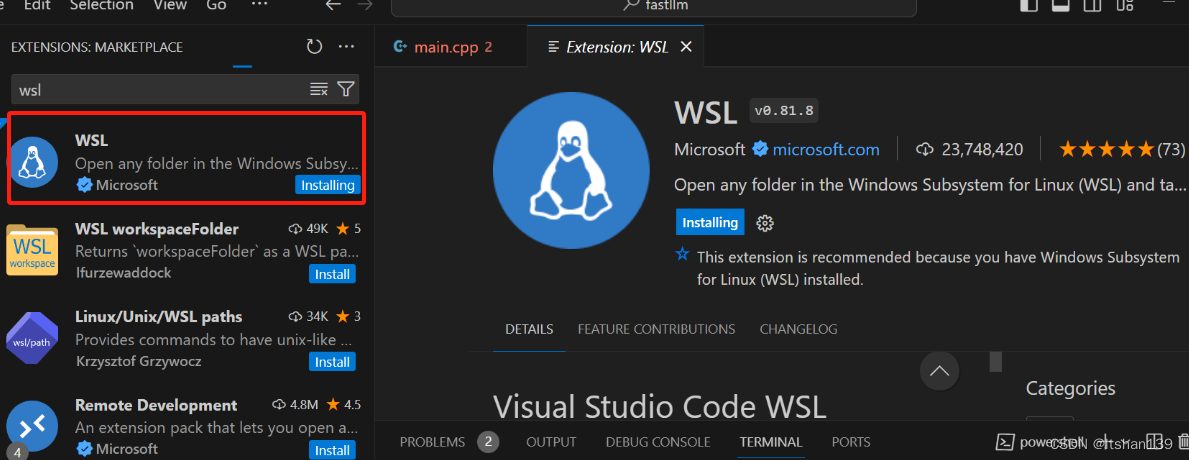This screenshot has height=460, width=1189.
Task: Click the details page scrollbar thumb
Action: pyautogui.click(x=996, y=361)
